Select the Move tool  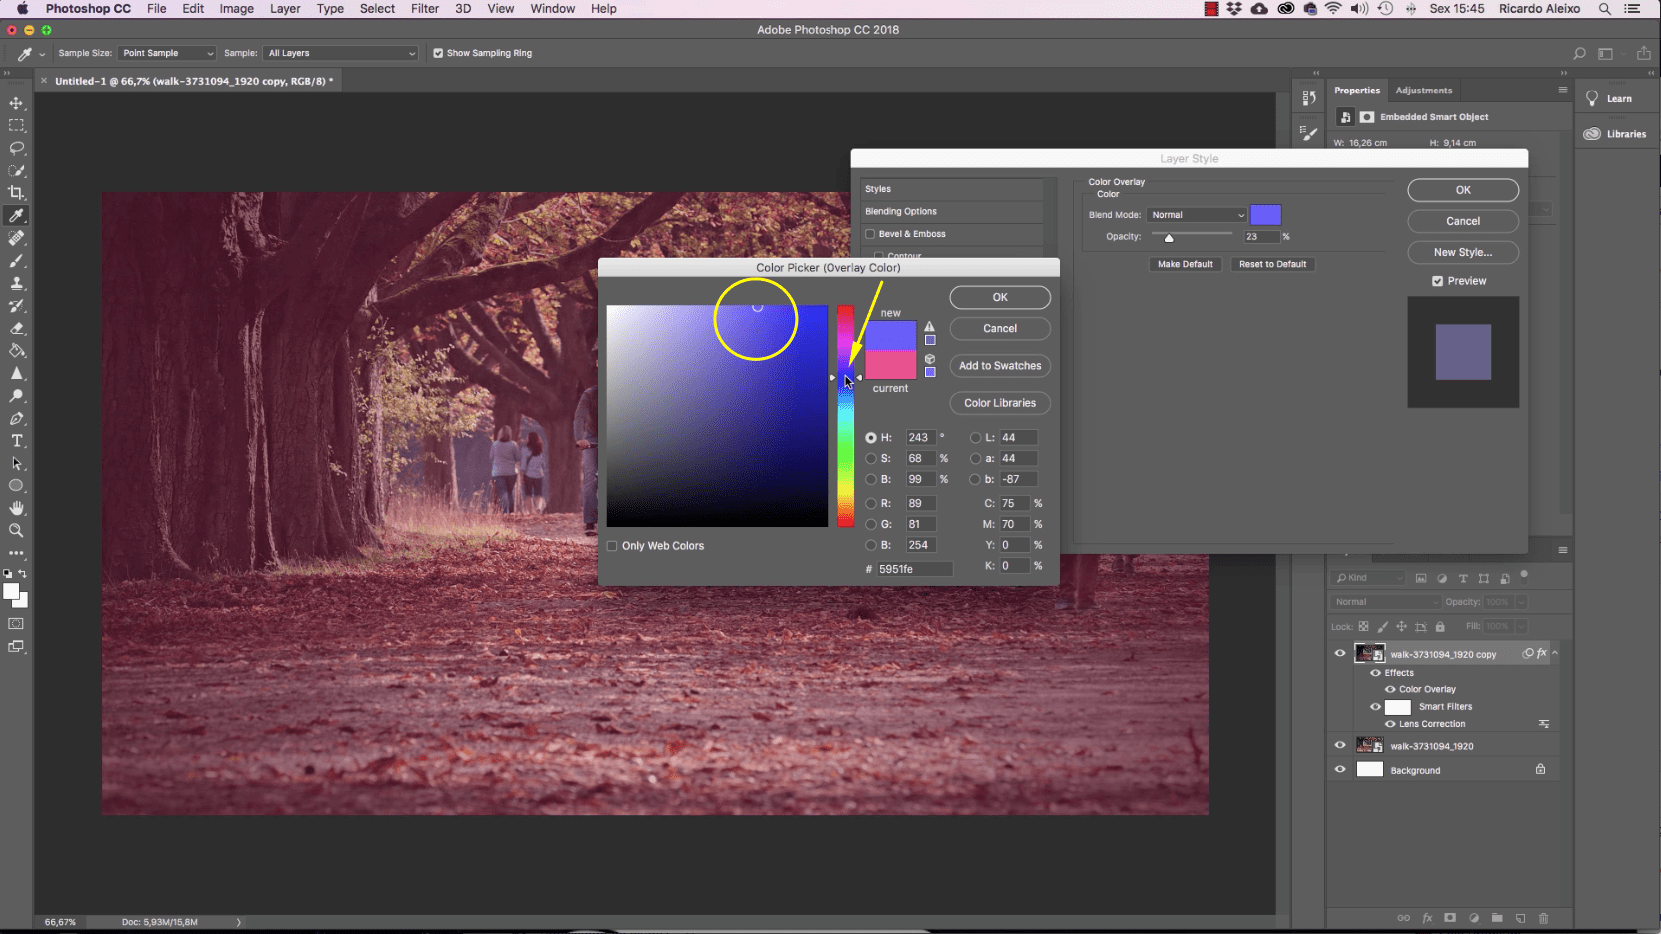(x=16, y=103)
